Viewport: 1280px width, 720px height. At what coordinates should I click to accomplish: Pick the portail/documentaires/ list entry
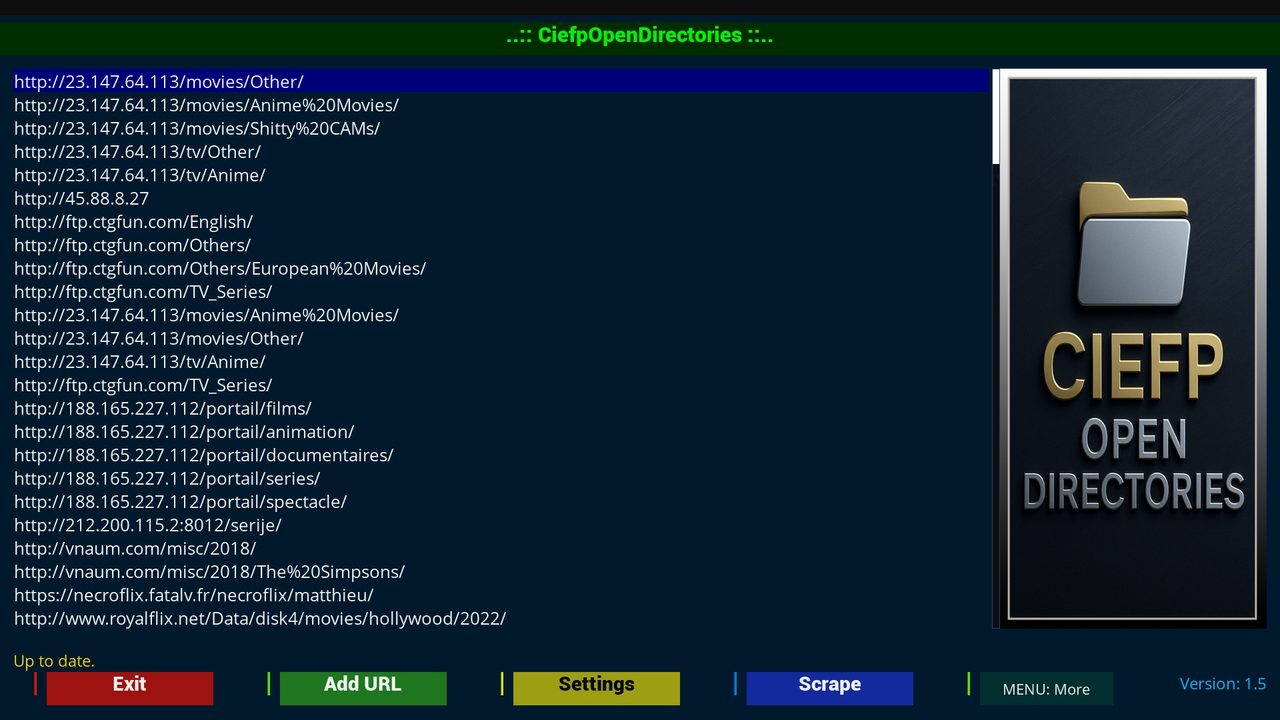point(501,455)
